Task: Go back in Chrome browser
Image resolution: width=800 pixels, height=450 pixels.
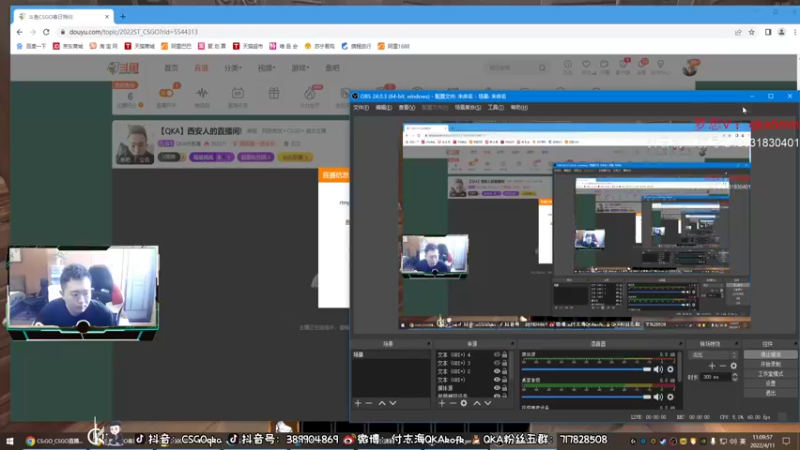Action: click(19, 32)
